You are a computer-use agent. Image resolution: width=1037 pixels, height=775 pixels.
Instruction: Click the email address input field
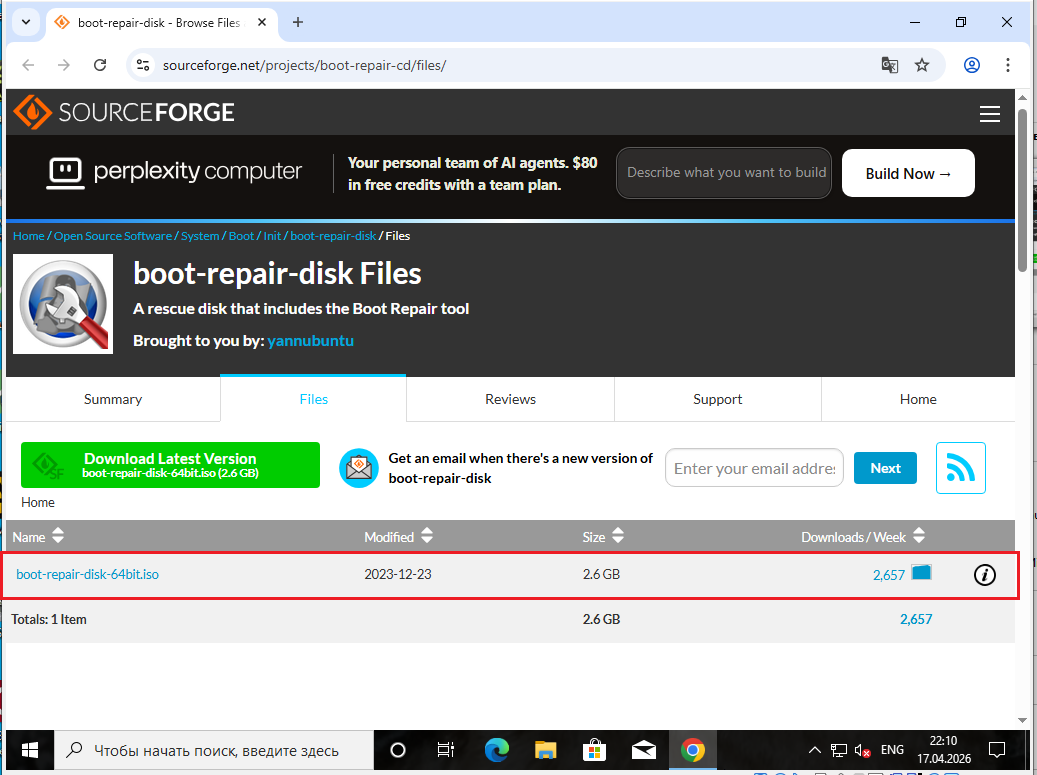(754, 467)
